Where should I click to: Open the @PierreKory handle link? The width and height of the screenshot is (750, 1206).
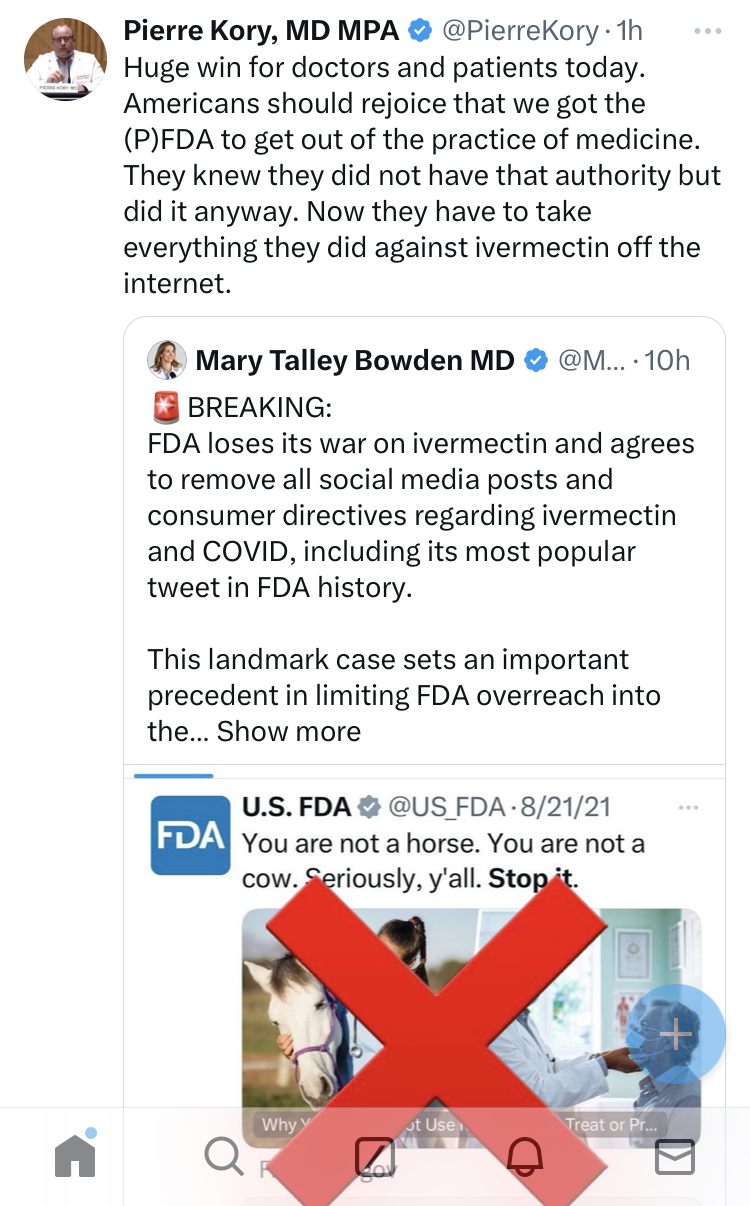tap(519, 31)
